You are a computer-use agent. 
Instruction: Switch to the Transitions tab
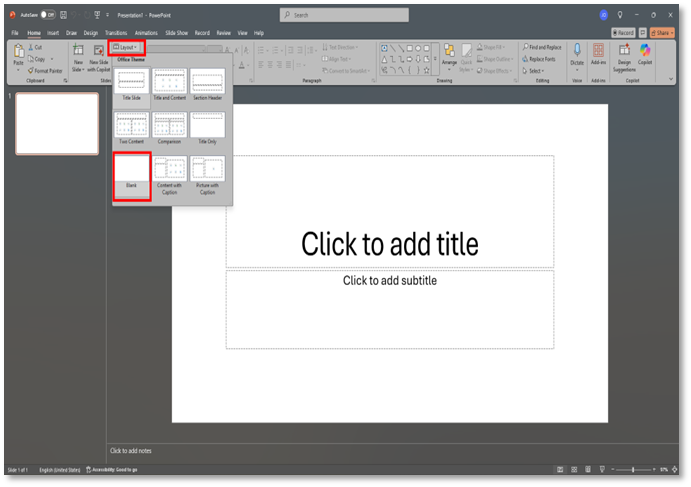(116, 33)
